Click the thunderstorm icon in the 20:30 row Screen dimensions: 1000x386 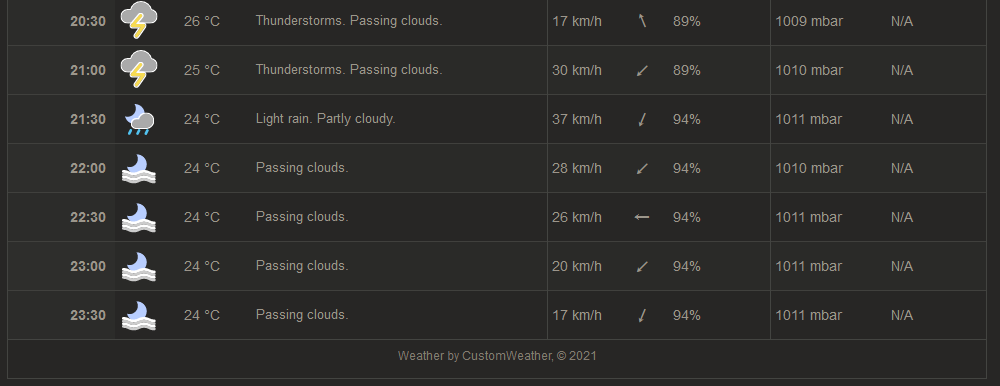139,20
